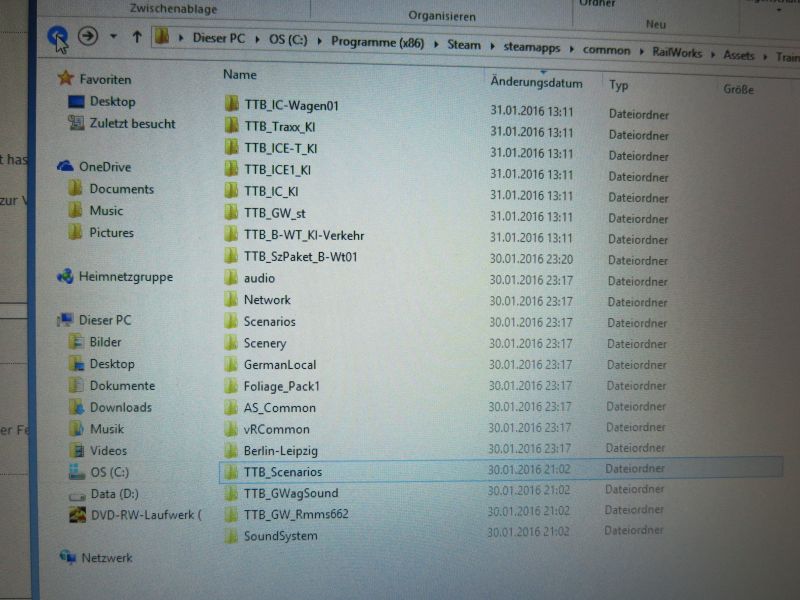Screen dimensions: 800x600
Task: Click folder icon of TTB_Traxx_KI
Action: (231, 125)
